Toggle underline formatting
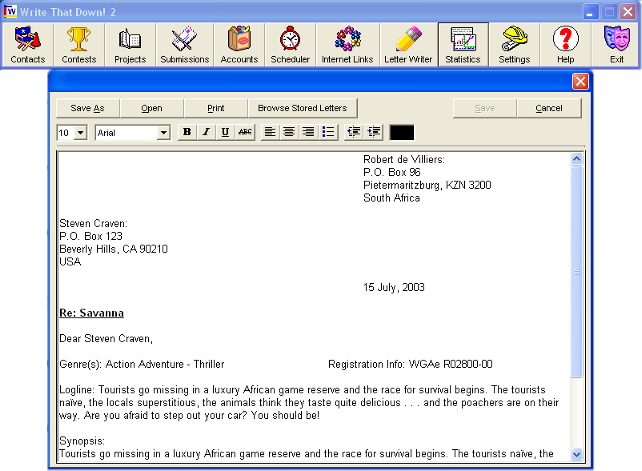 pos(225,132)
